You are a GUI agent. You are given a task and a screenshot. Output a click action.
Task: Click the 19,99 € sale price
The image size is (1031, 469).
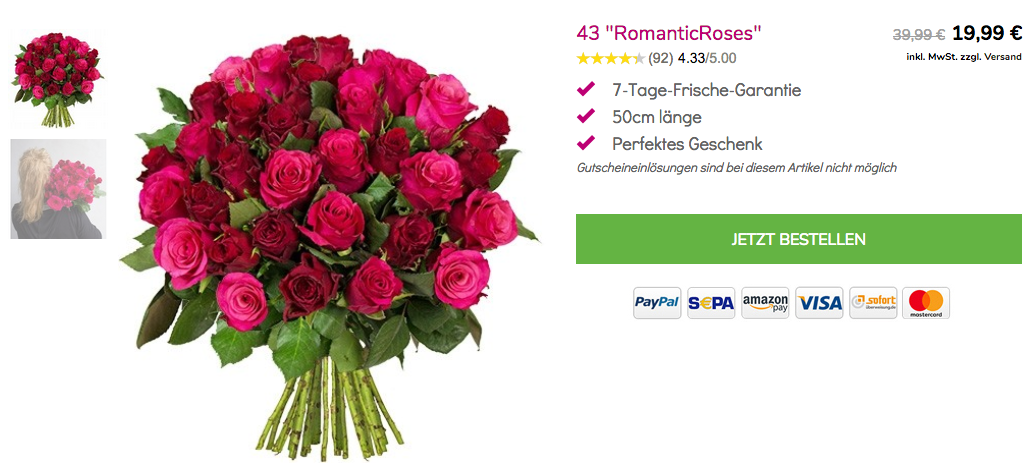point(986,33)
